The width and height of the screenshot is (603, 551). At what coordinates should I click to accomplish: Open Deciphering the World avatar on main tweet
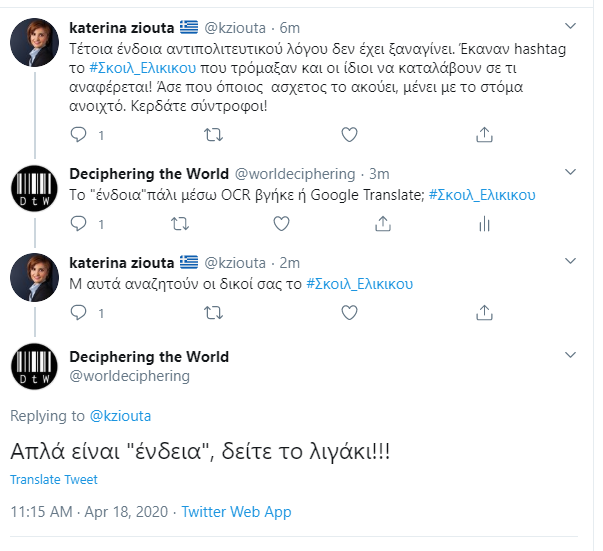(34, 365)
